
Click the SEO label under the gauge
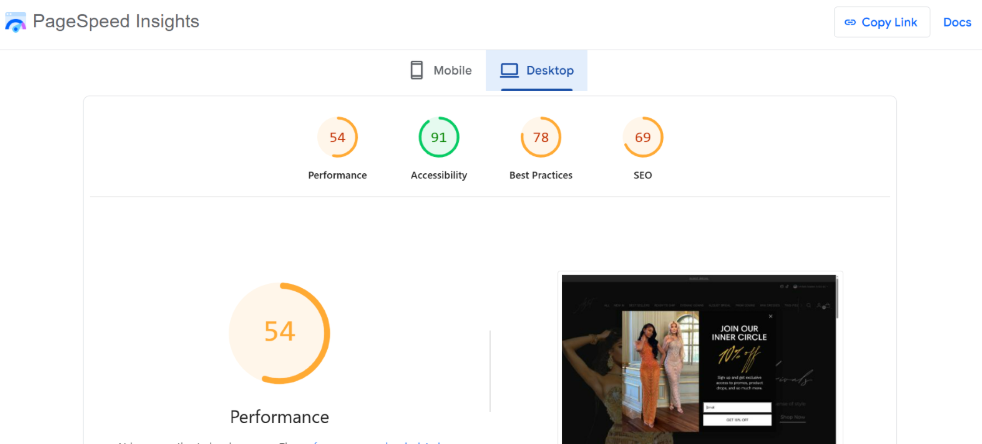pos(643,175)
